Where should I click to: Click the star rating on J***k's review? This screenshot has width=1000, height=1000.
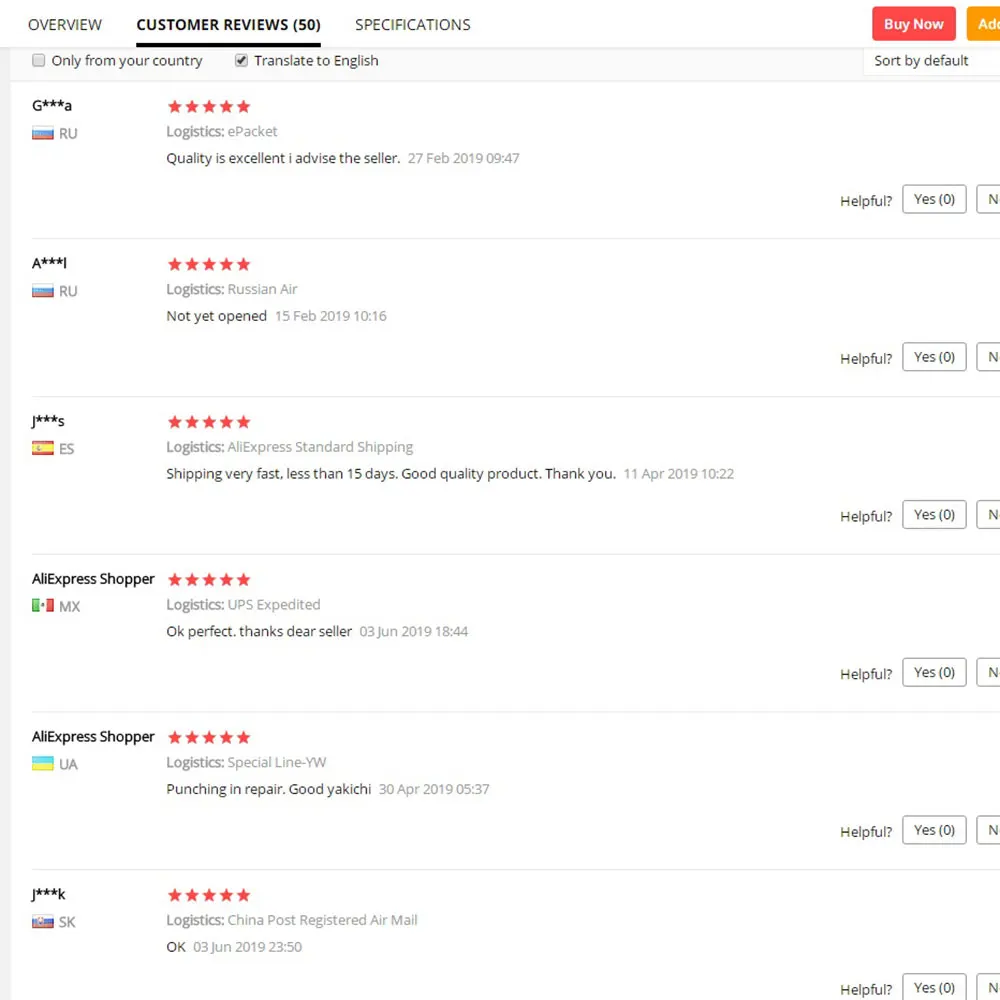pyautogui.click(x=209, y=895)
